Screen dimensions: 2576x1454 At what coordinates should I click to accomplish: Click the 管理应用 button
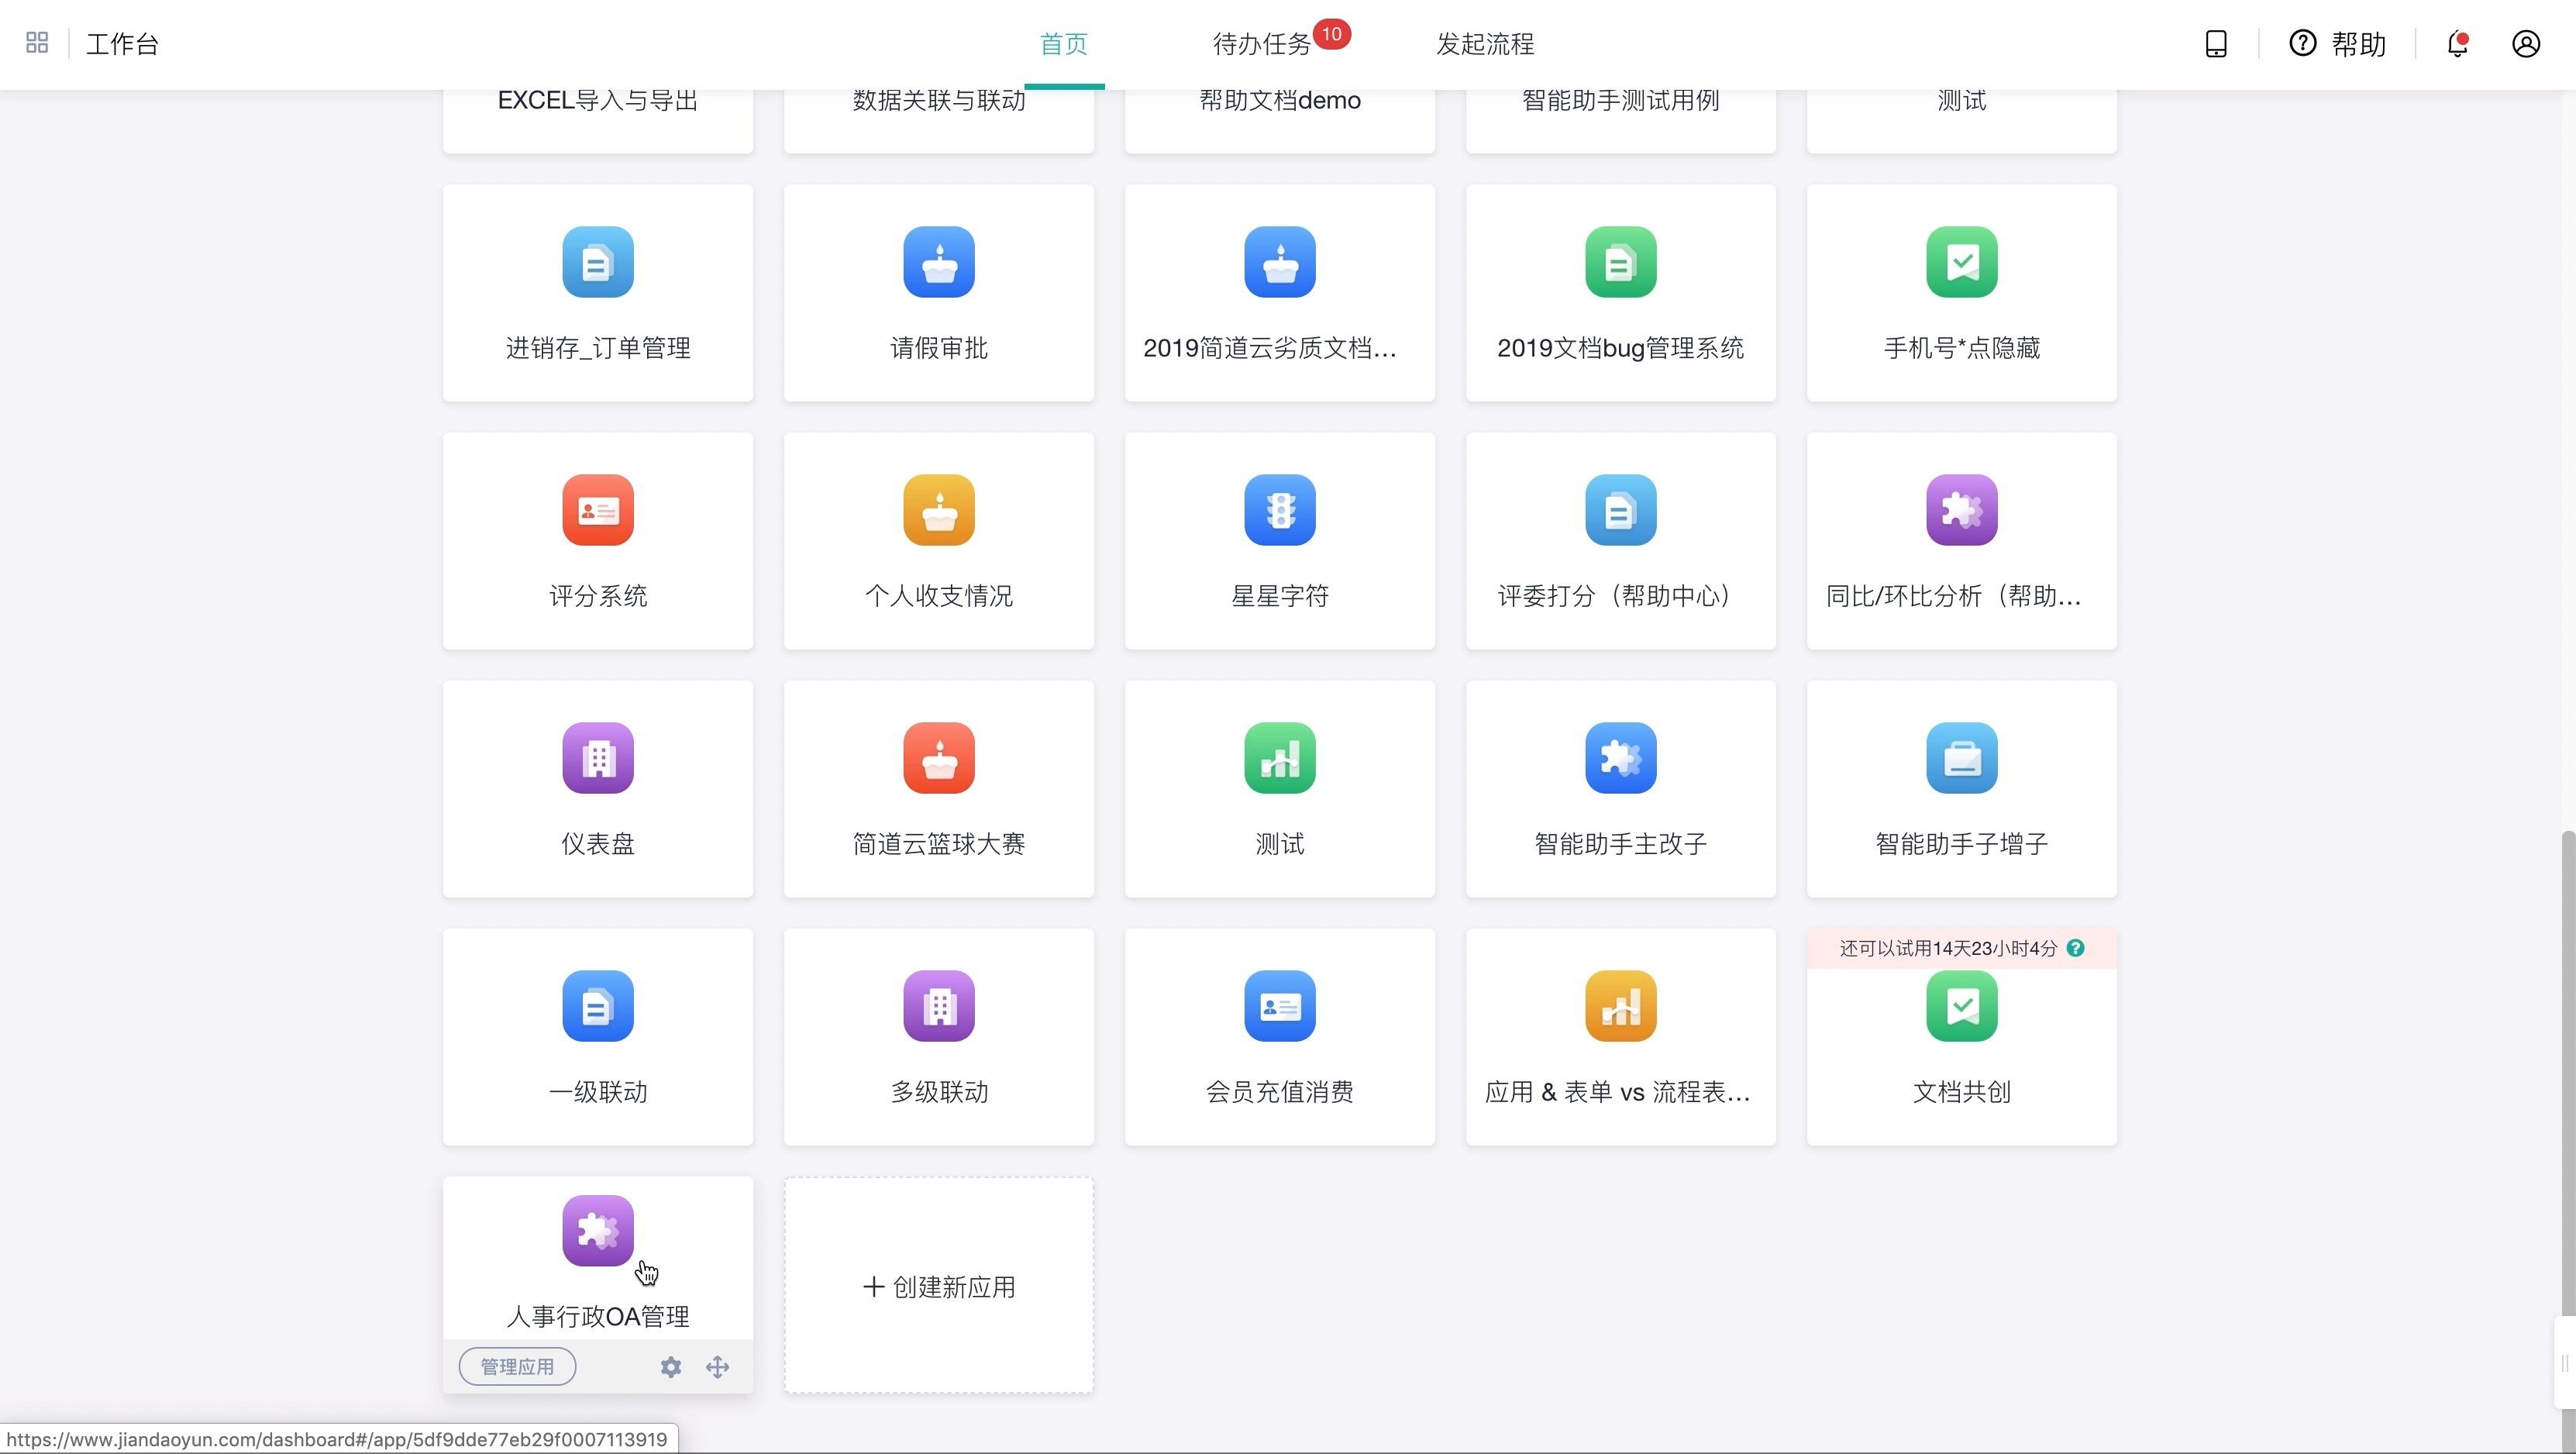pos(517,1367)
